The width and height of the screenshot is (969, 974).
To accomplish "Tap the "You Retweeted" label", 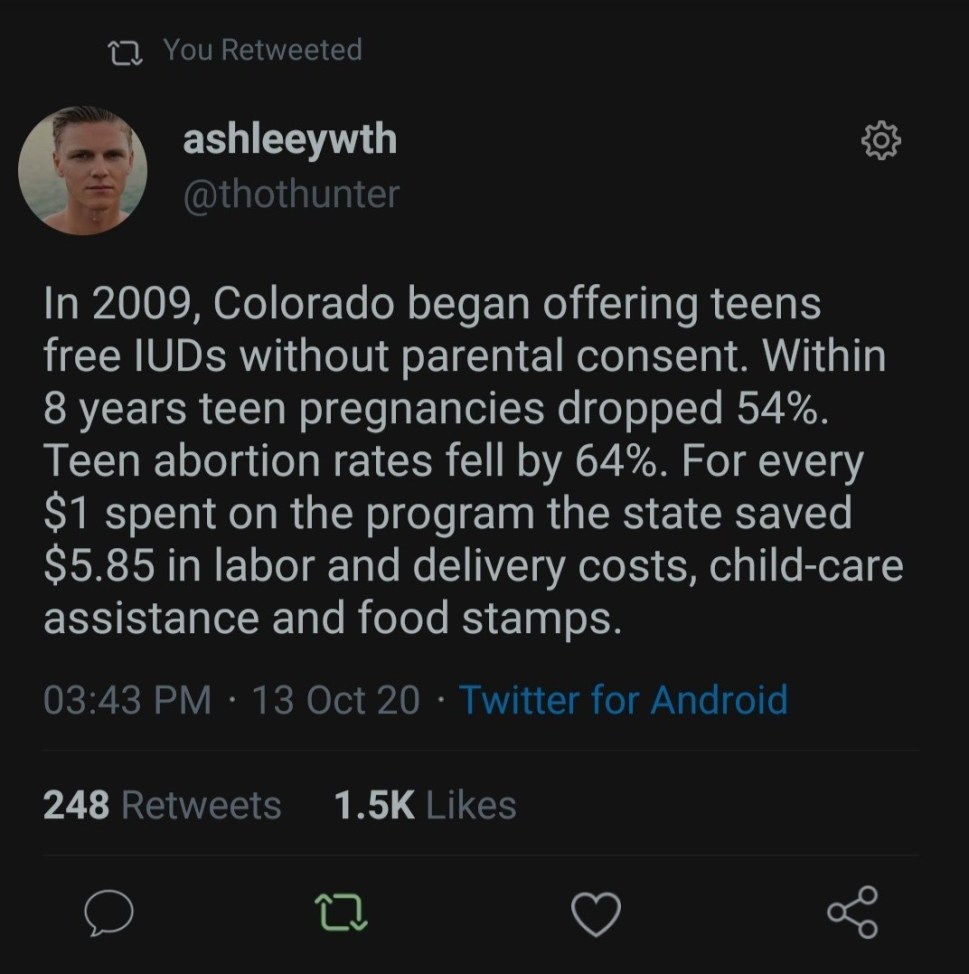I will click(x=262, y=50).
